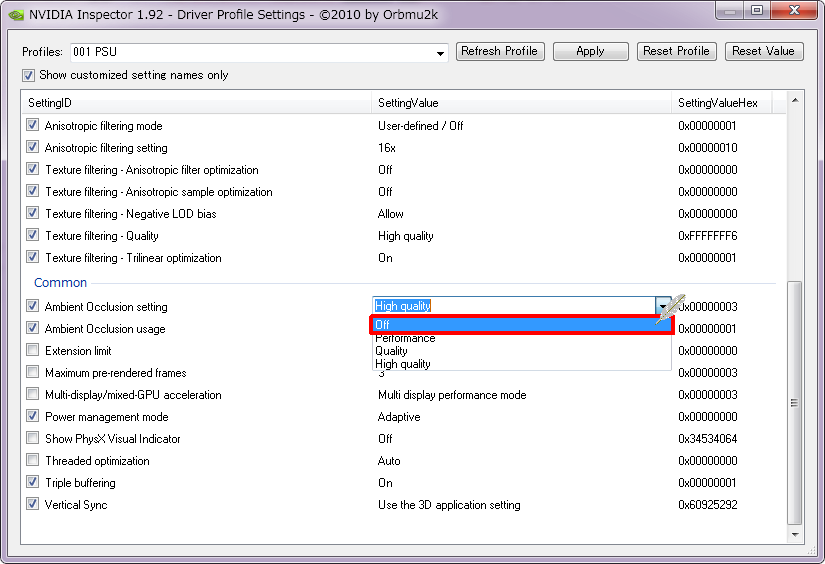The height and width of the screenshot is (564, 825).
Task: Select Quality option in open dropdown list
Action: click(x=521, y=351)
